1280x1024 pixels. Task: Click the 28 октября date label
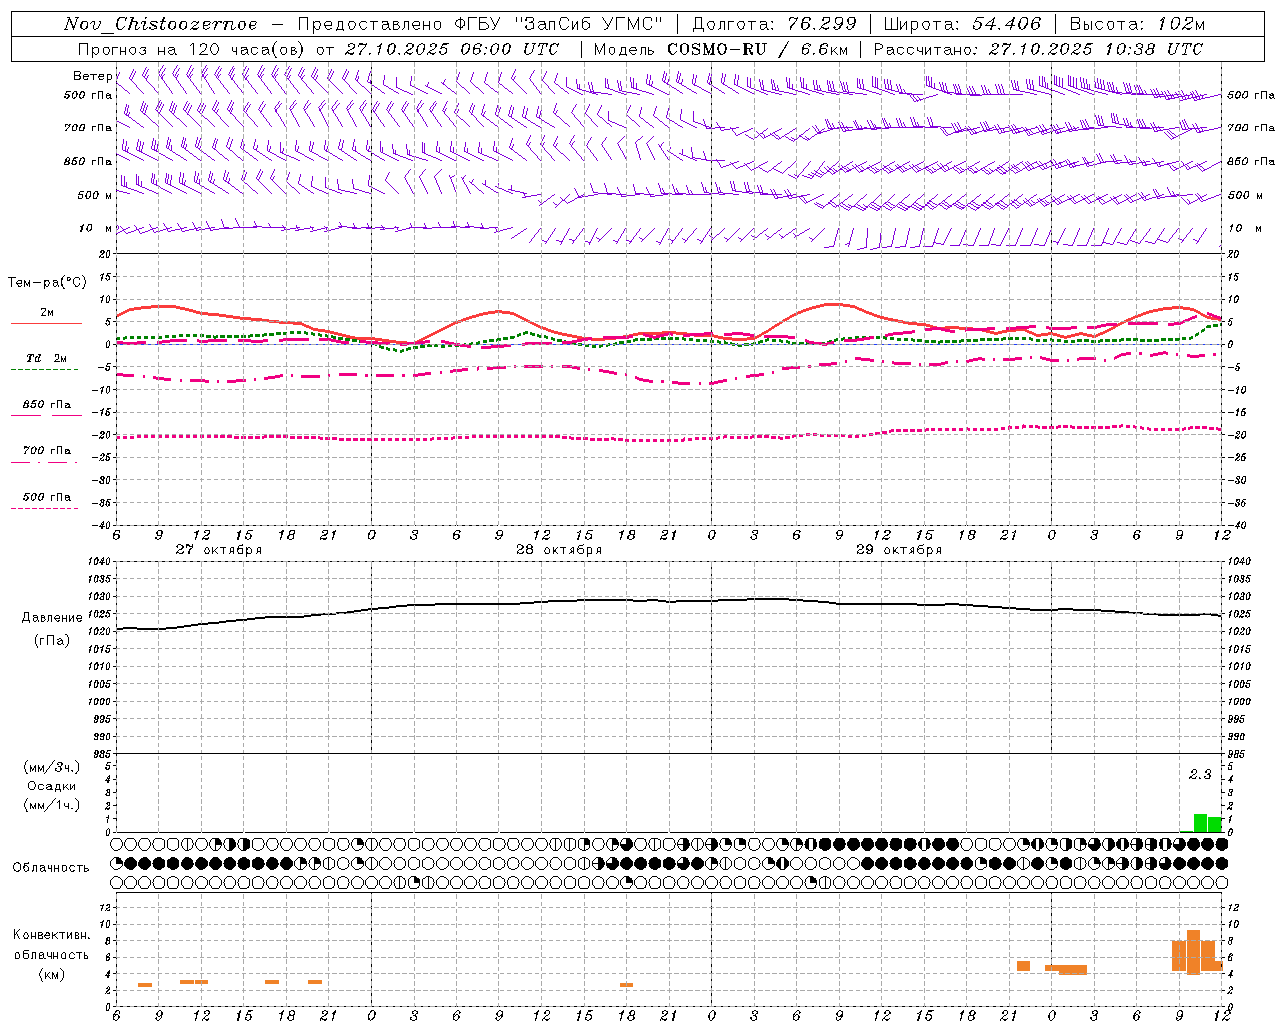click(x=559, y=550)
